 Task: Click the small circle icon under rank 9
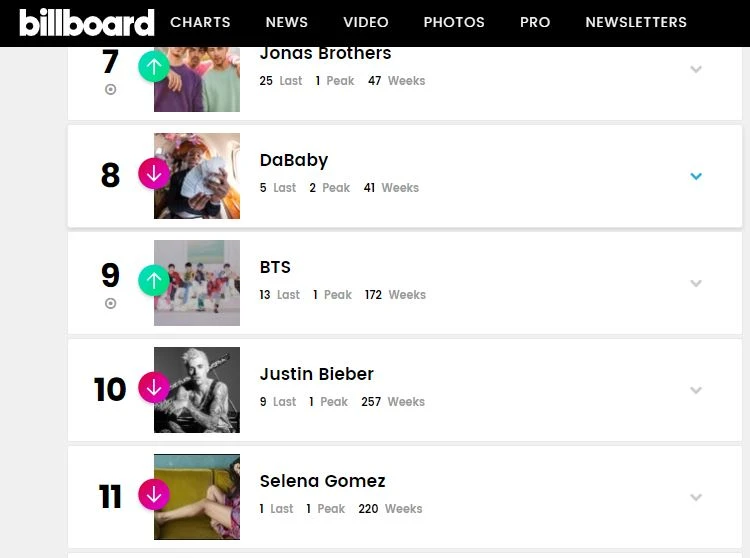(110, 303)
